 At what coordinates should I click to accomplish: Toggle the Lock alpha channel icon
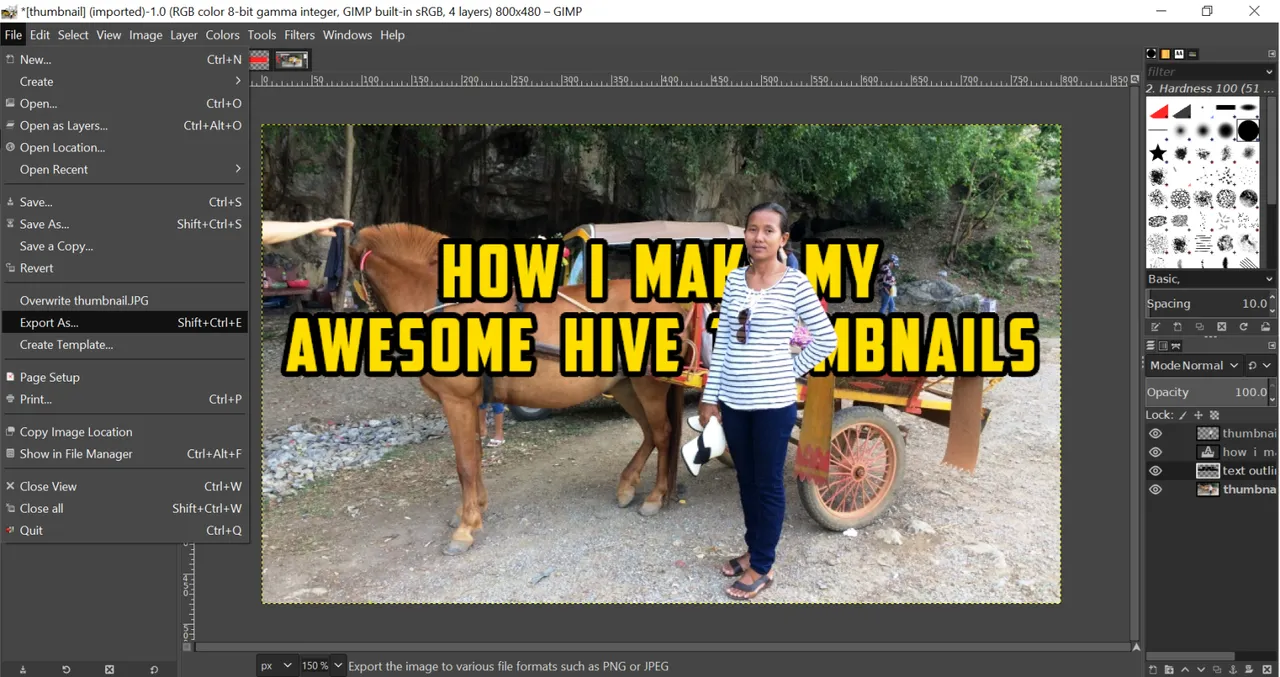(x=1215, y=415)
